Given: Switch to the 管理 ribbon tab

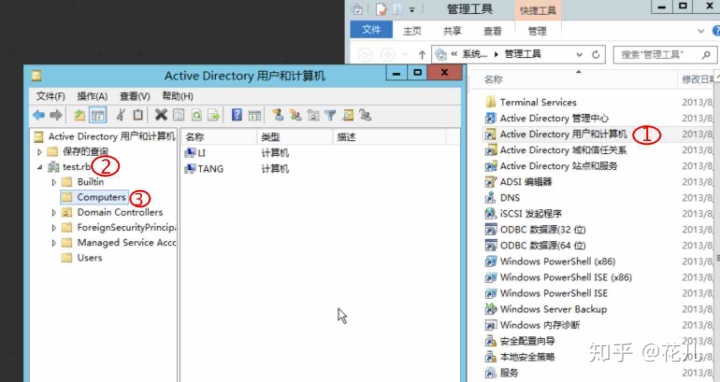Looking at the screenshot, I should 537,31.
